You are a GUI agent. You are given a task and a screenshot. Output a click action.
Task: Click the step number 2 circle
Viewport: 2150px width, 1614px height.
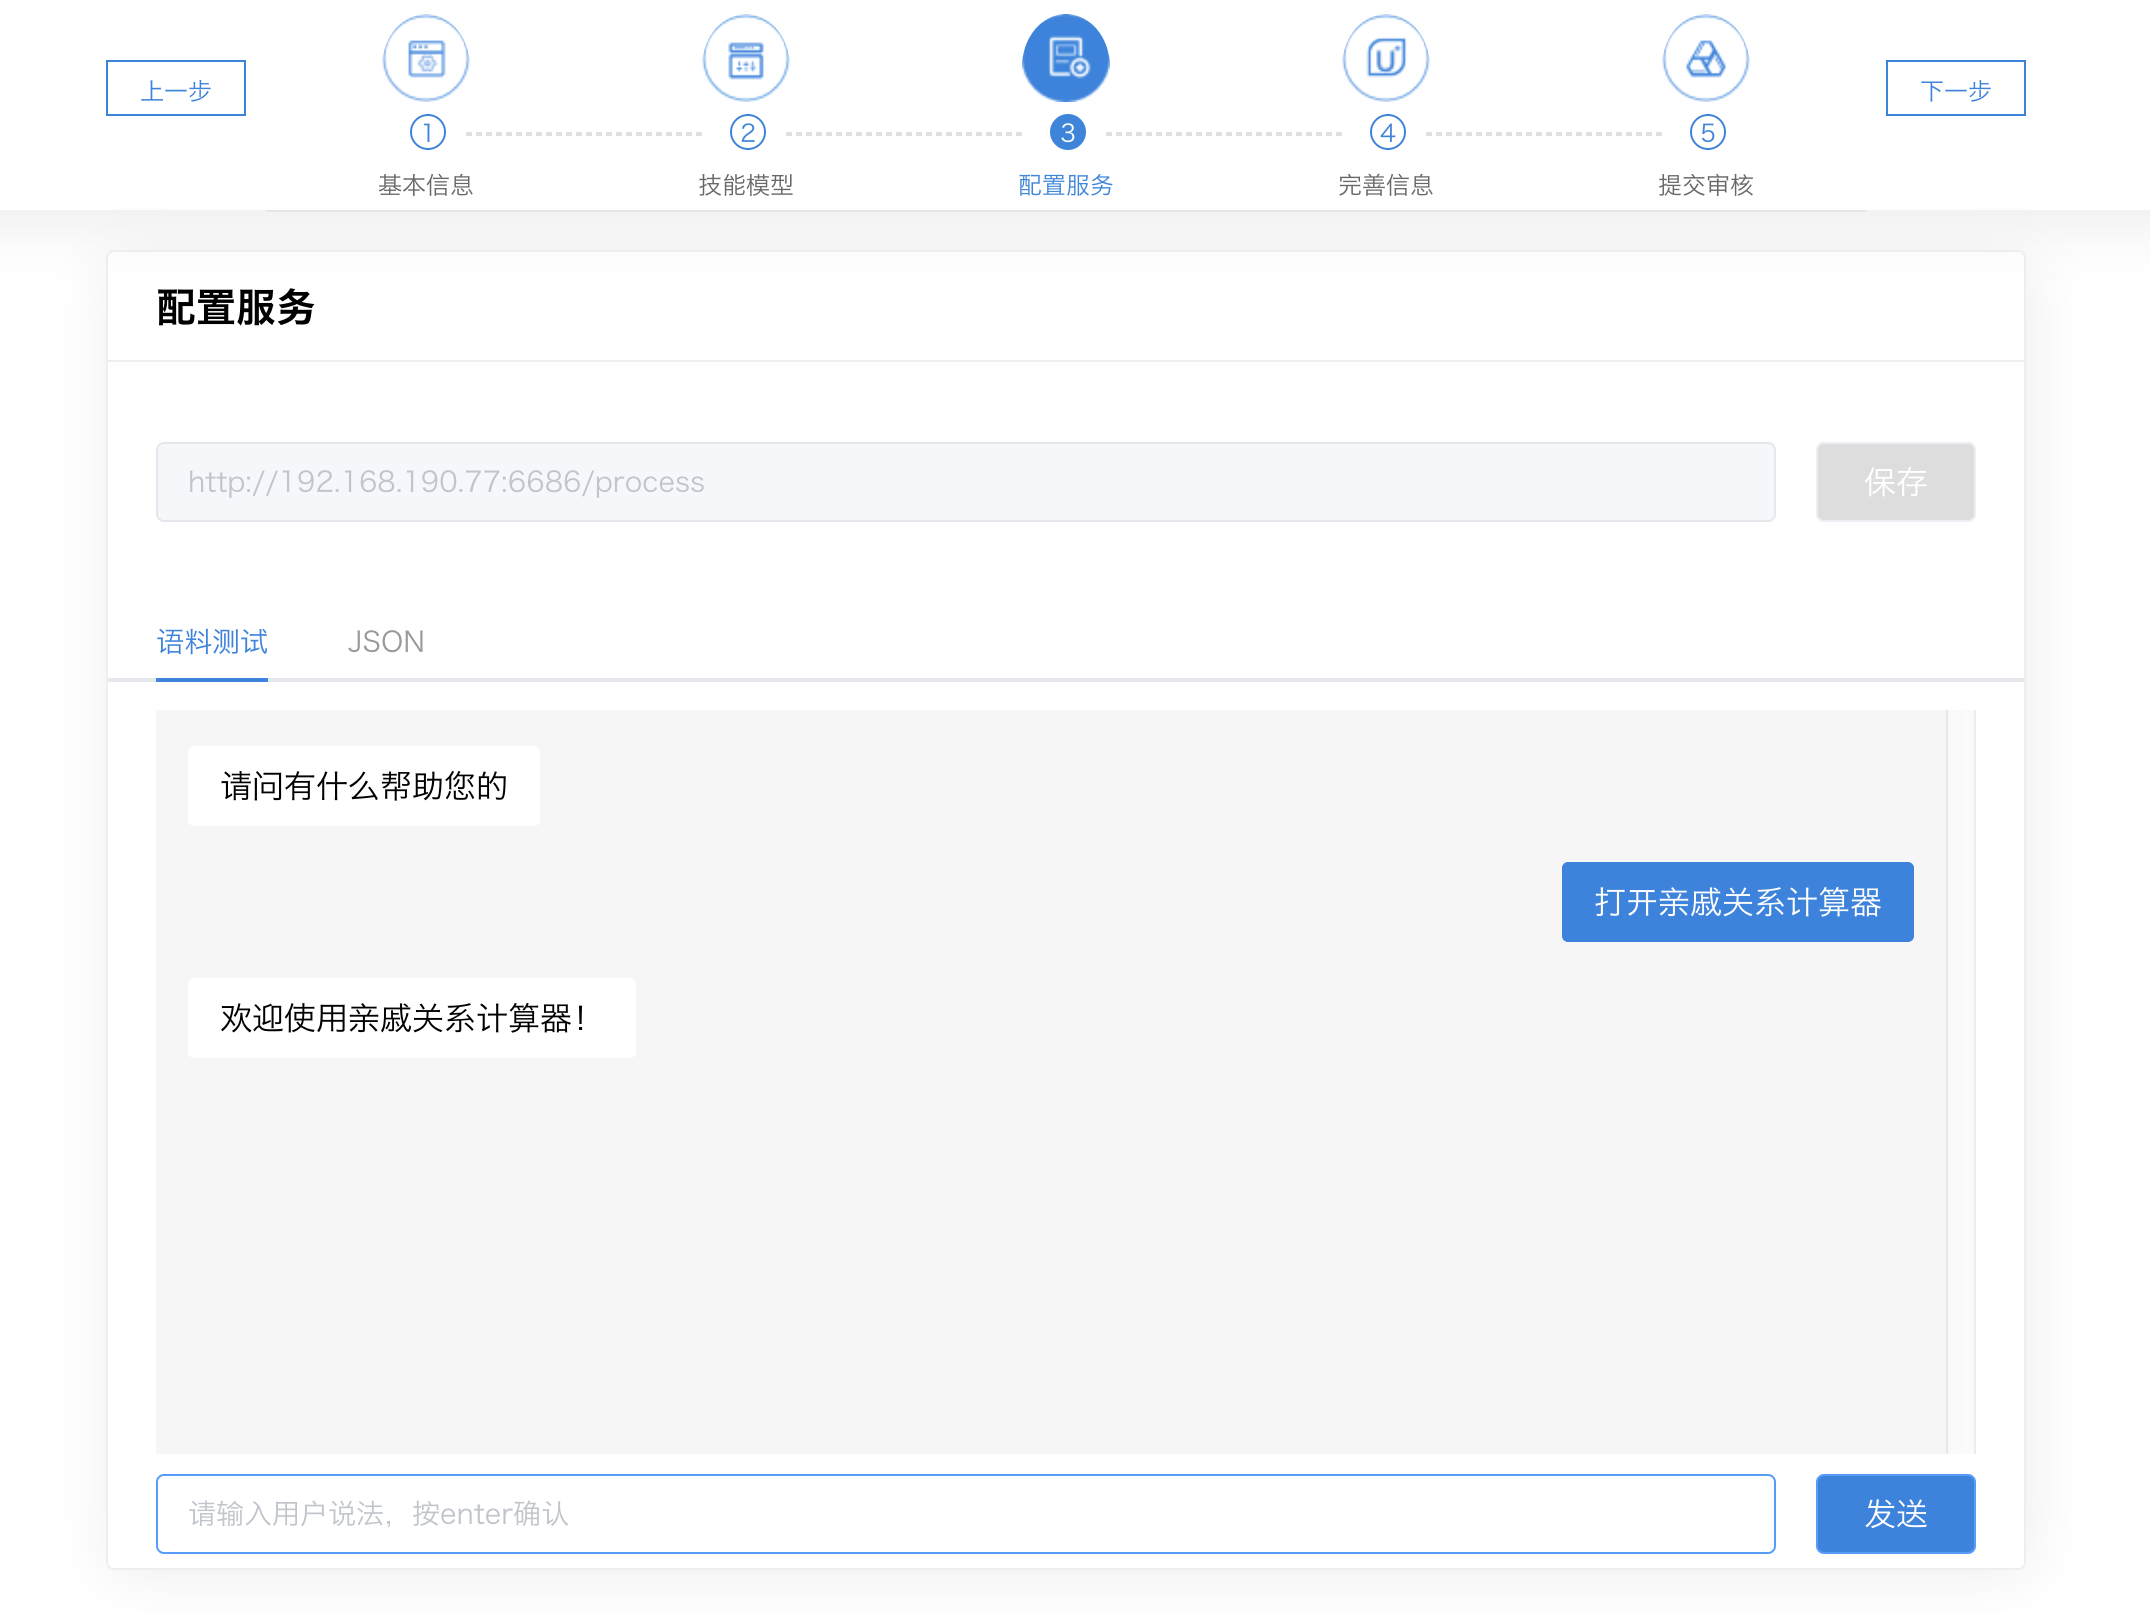tap(747, 133)
